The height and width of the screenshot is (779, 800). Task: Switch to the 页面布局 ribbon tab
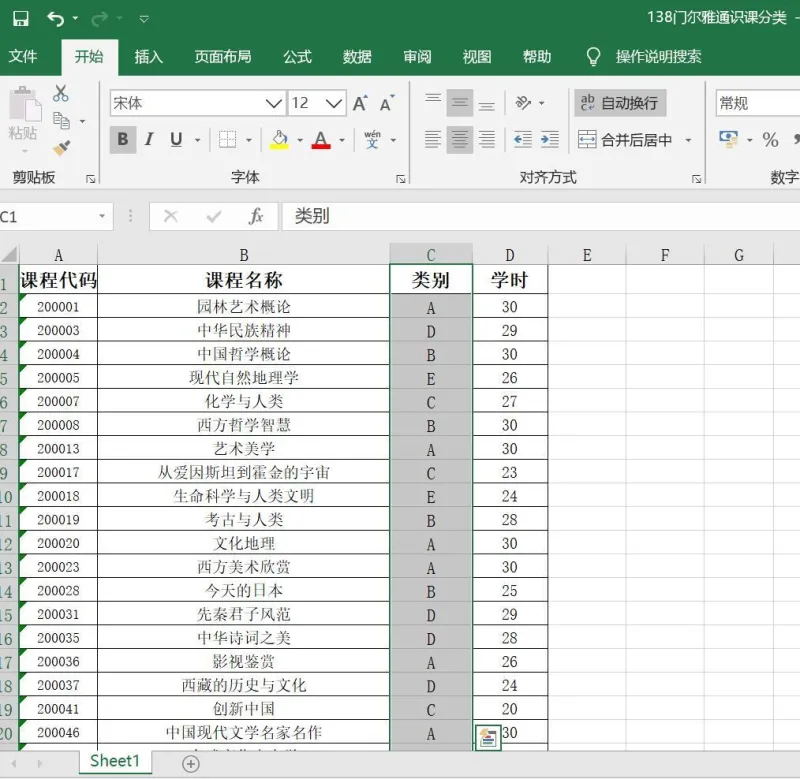(x=223, y=56)
